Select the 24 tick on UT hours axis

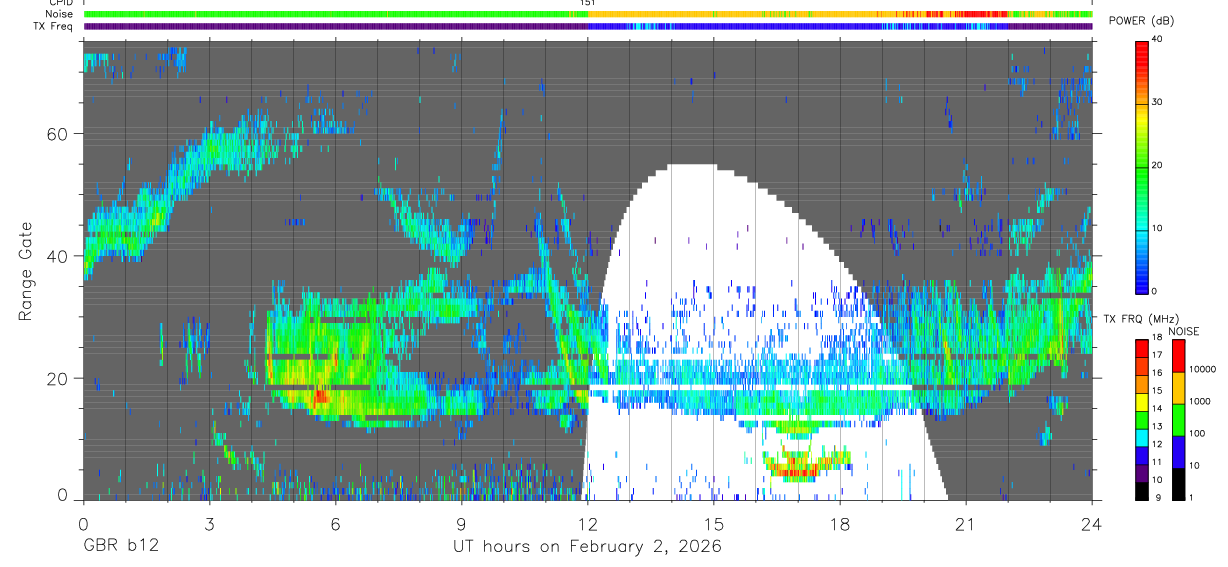1092,523
